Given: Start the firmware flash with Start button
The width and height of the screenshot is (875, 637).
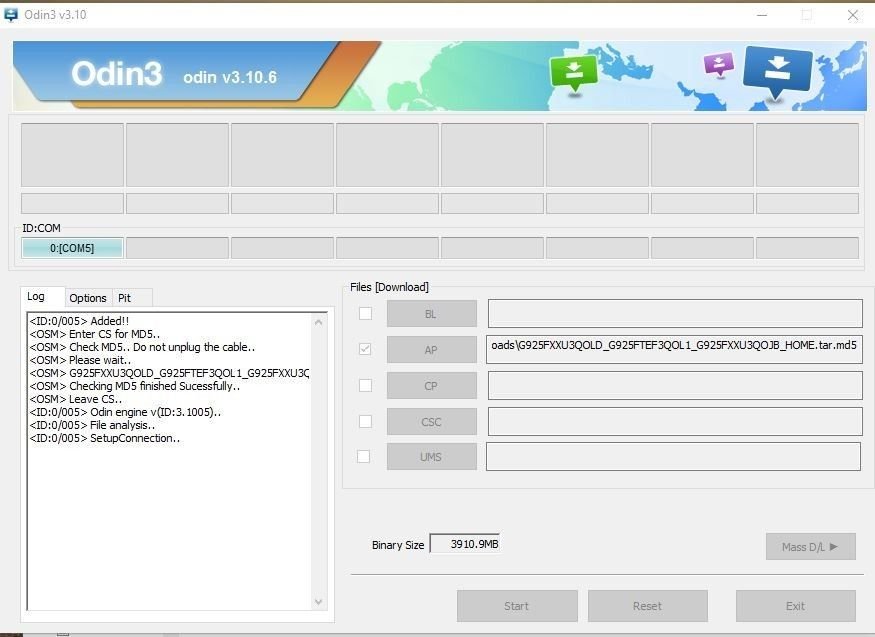Looking at the screenshot, I should coord(517,606).
